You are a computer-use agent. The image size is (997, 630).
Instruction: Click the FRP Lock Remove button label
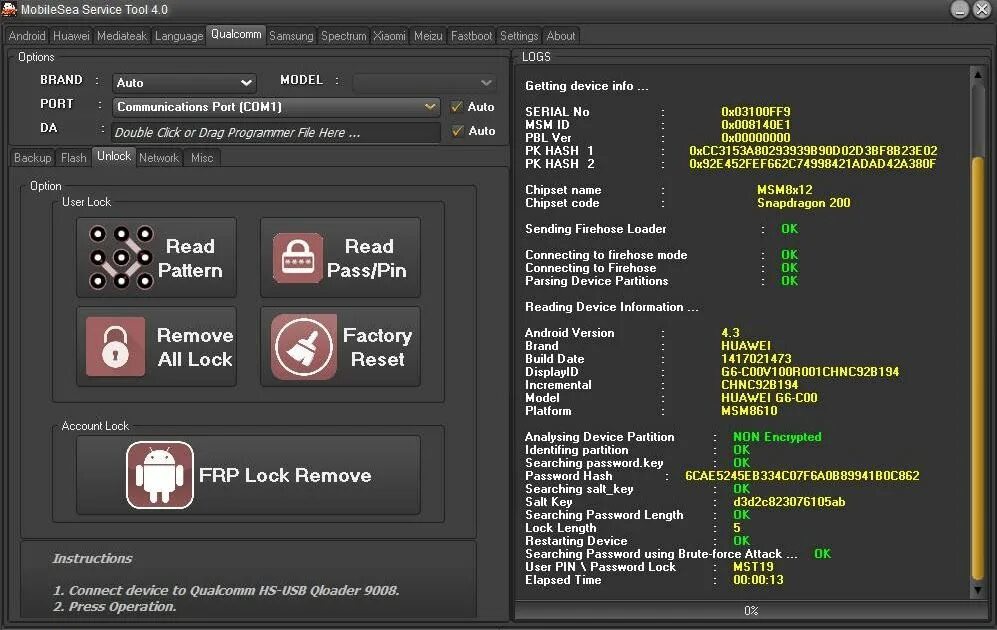pyautogui.click(x=285, y=476)
